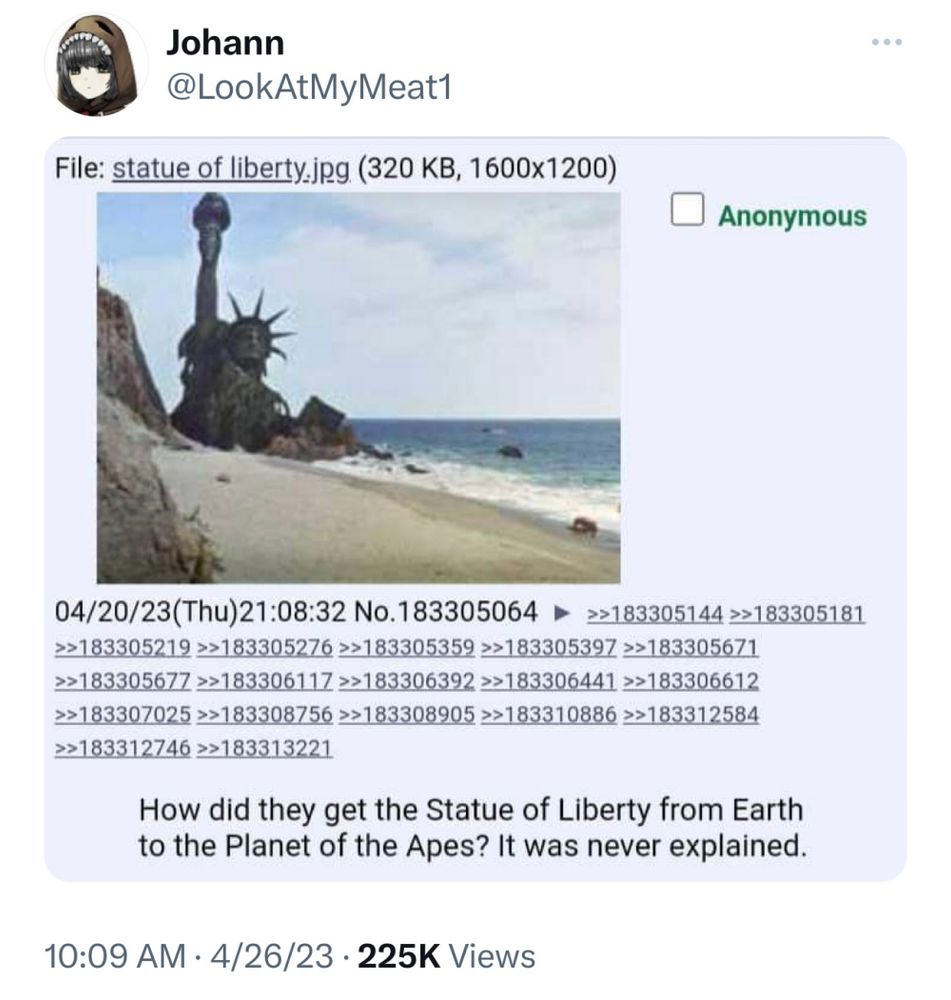Go to last backlink >>183313221
Image resolution: width=951 pixels, height=1000 pixels.
pyautogui.click(x=265, y=747)
